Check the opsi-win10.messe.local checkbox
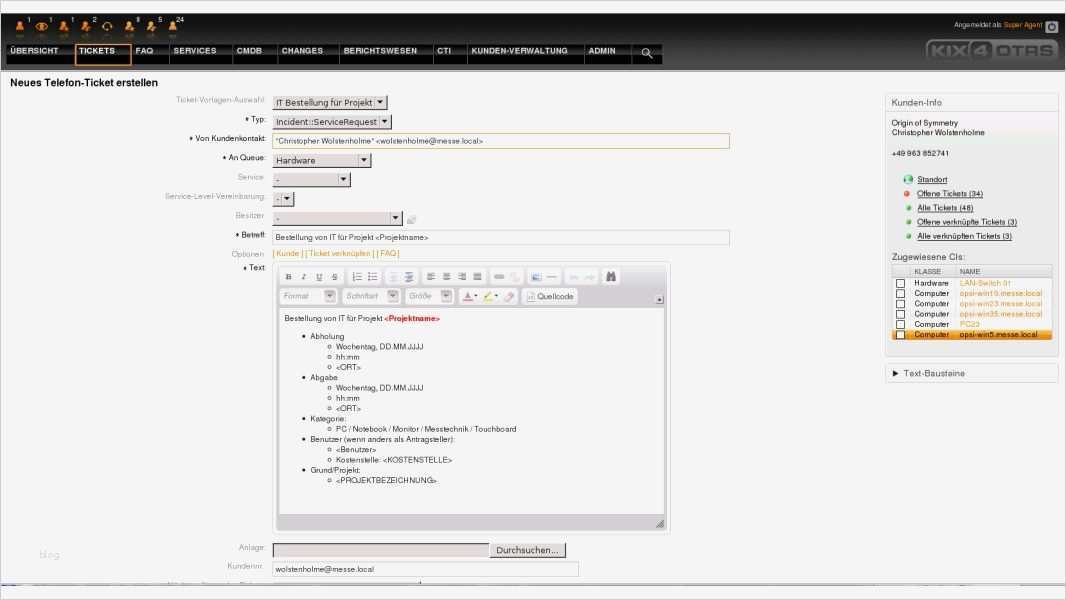The width and height of the screenshot is (1066, 600). [900, 294]
